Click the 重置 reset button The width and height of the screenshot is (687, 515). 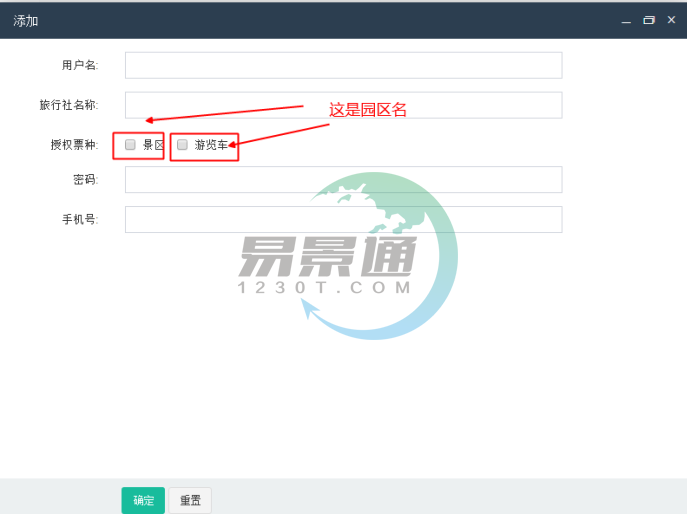(x=190, y=500)
